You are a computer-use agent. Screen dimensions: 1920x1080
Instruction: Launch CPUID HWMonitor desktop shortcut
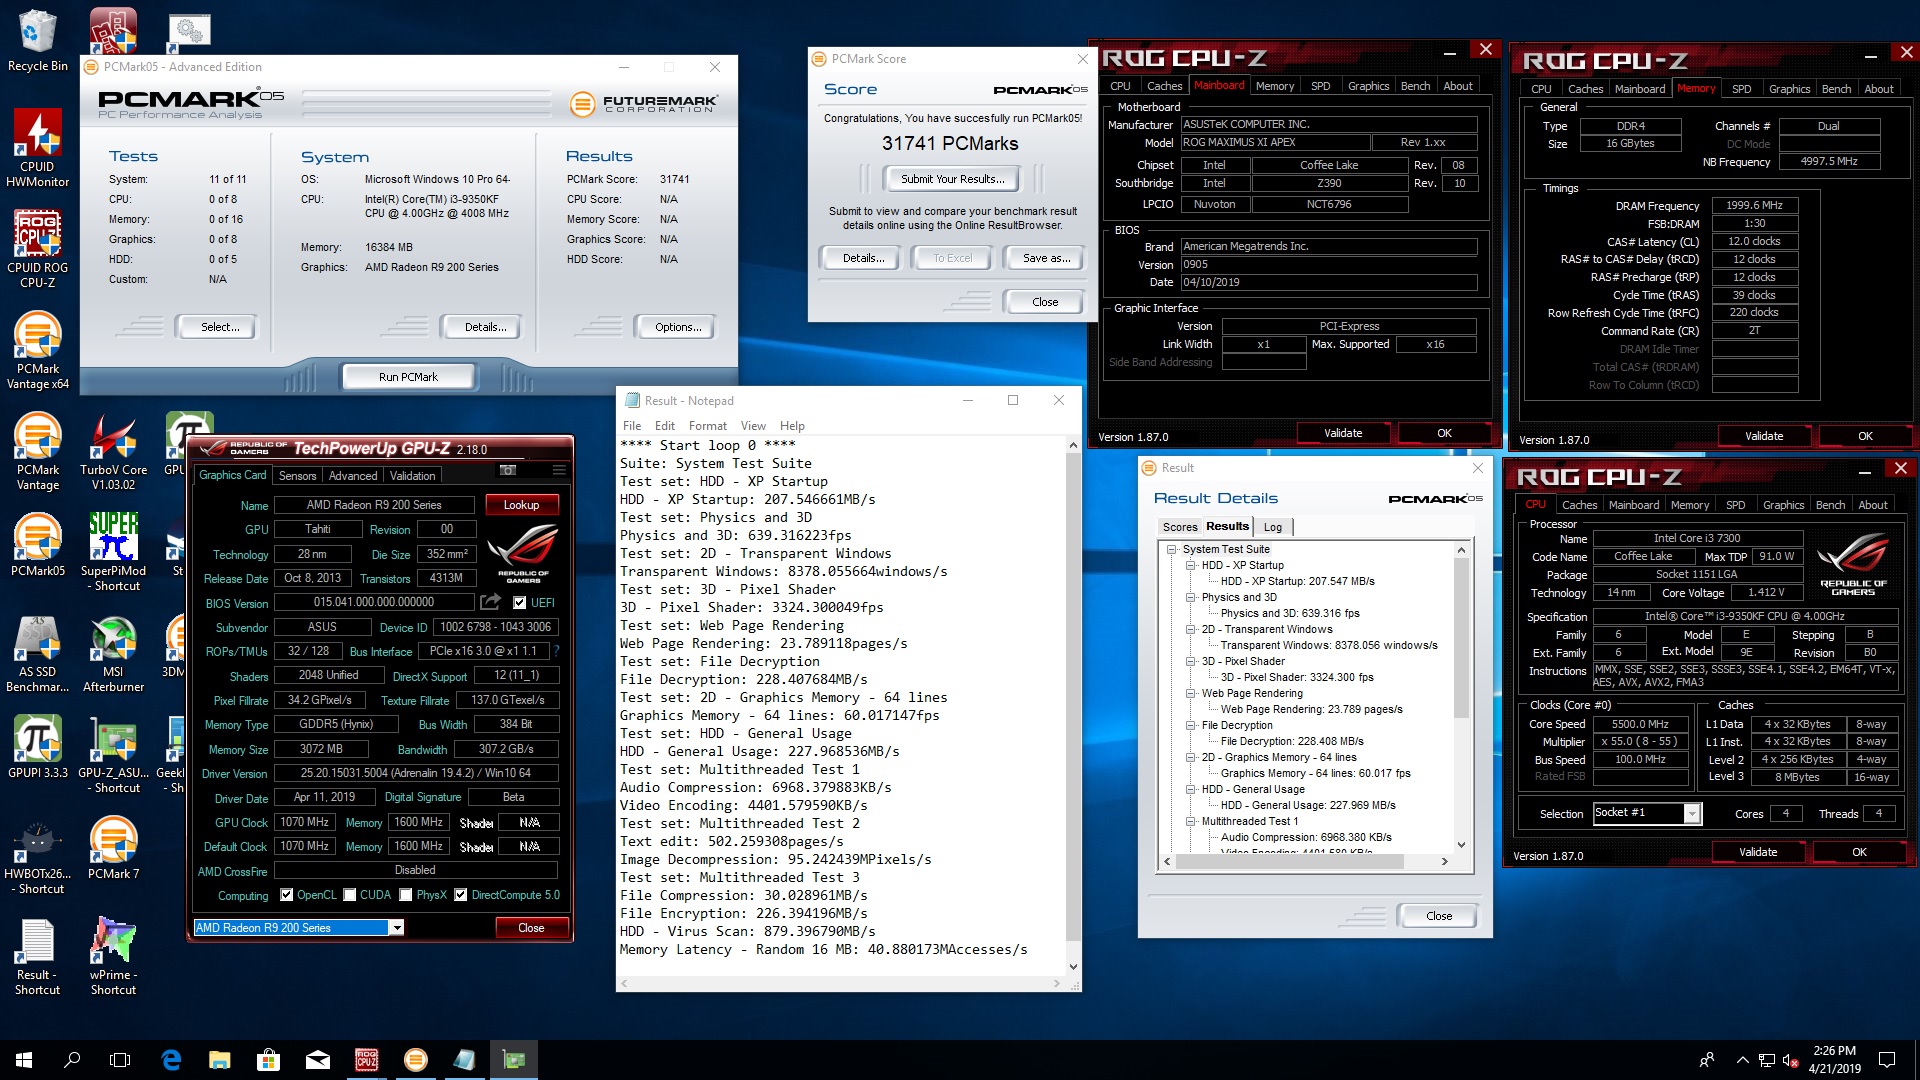pos(37,148)
